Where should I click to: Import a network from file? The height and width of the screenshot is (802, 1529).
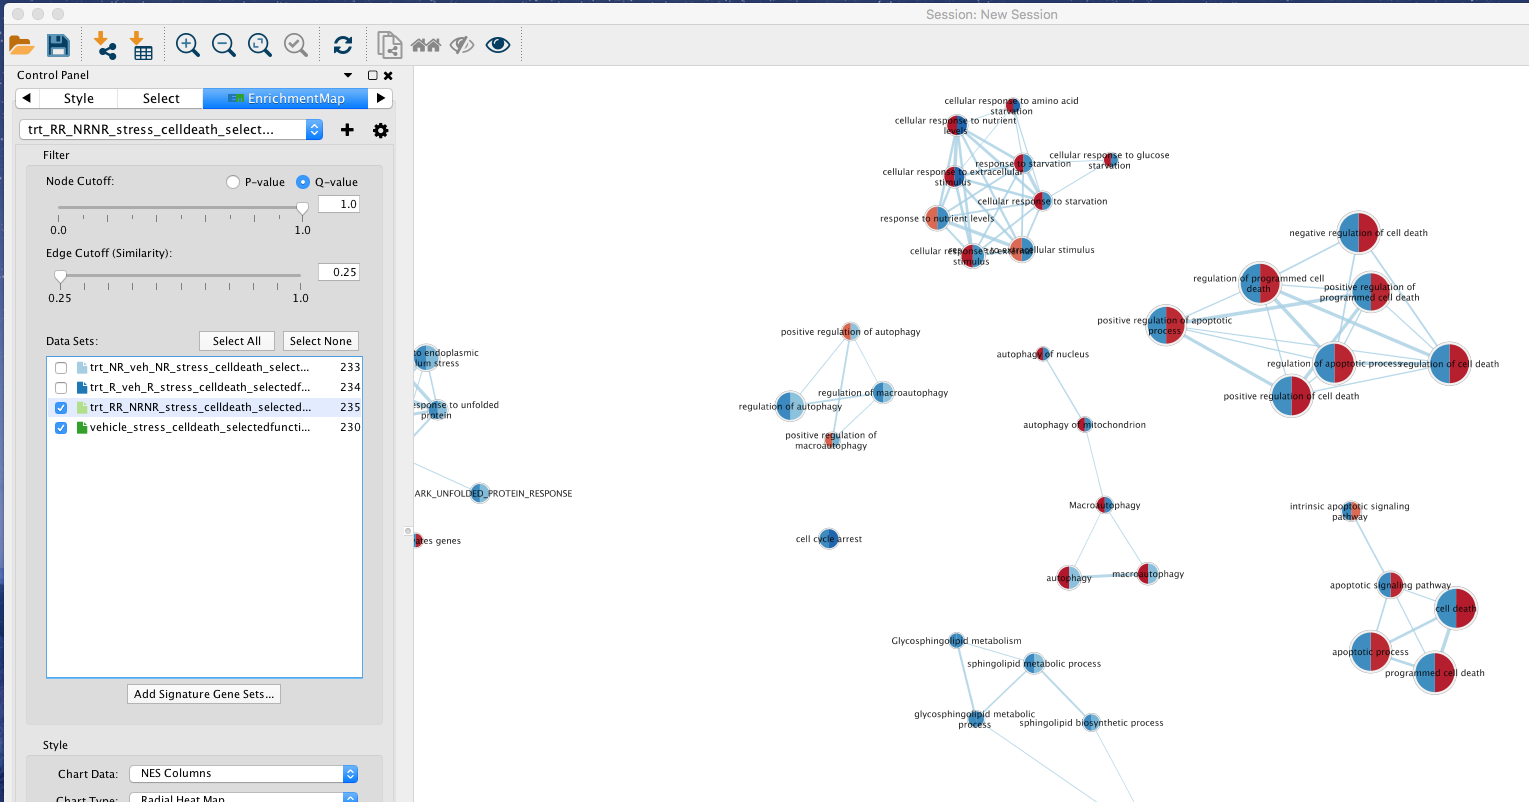(x=104, y=45)
